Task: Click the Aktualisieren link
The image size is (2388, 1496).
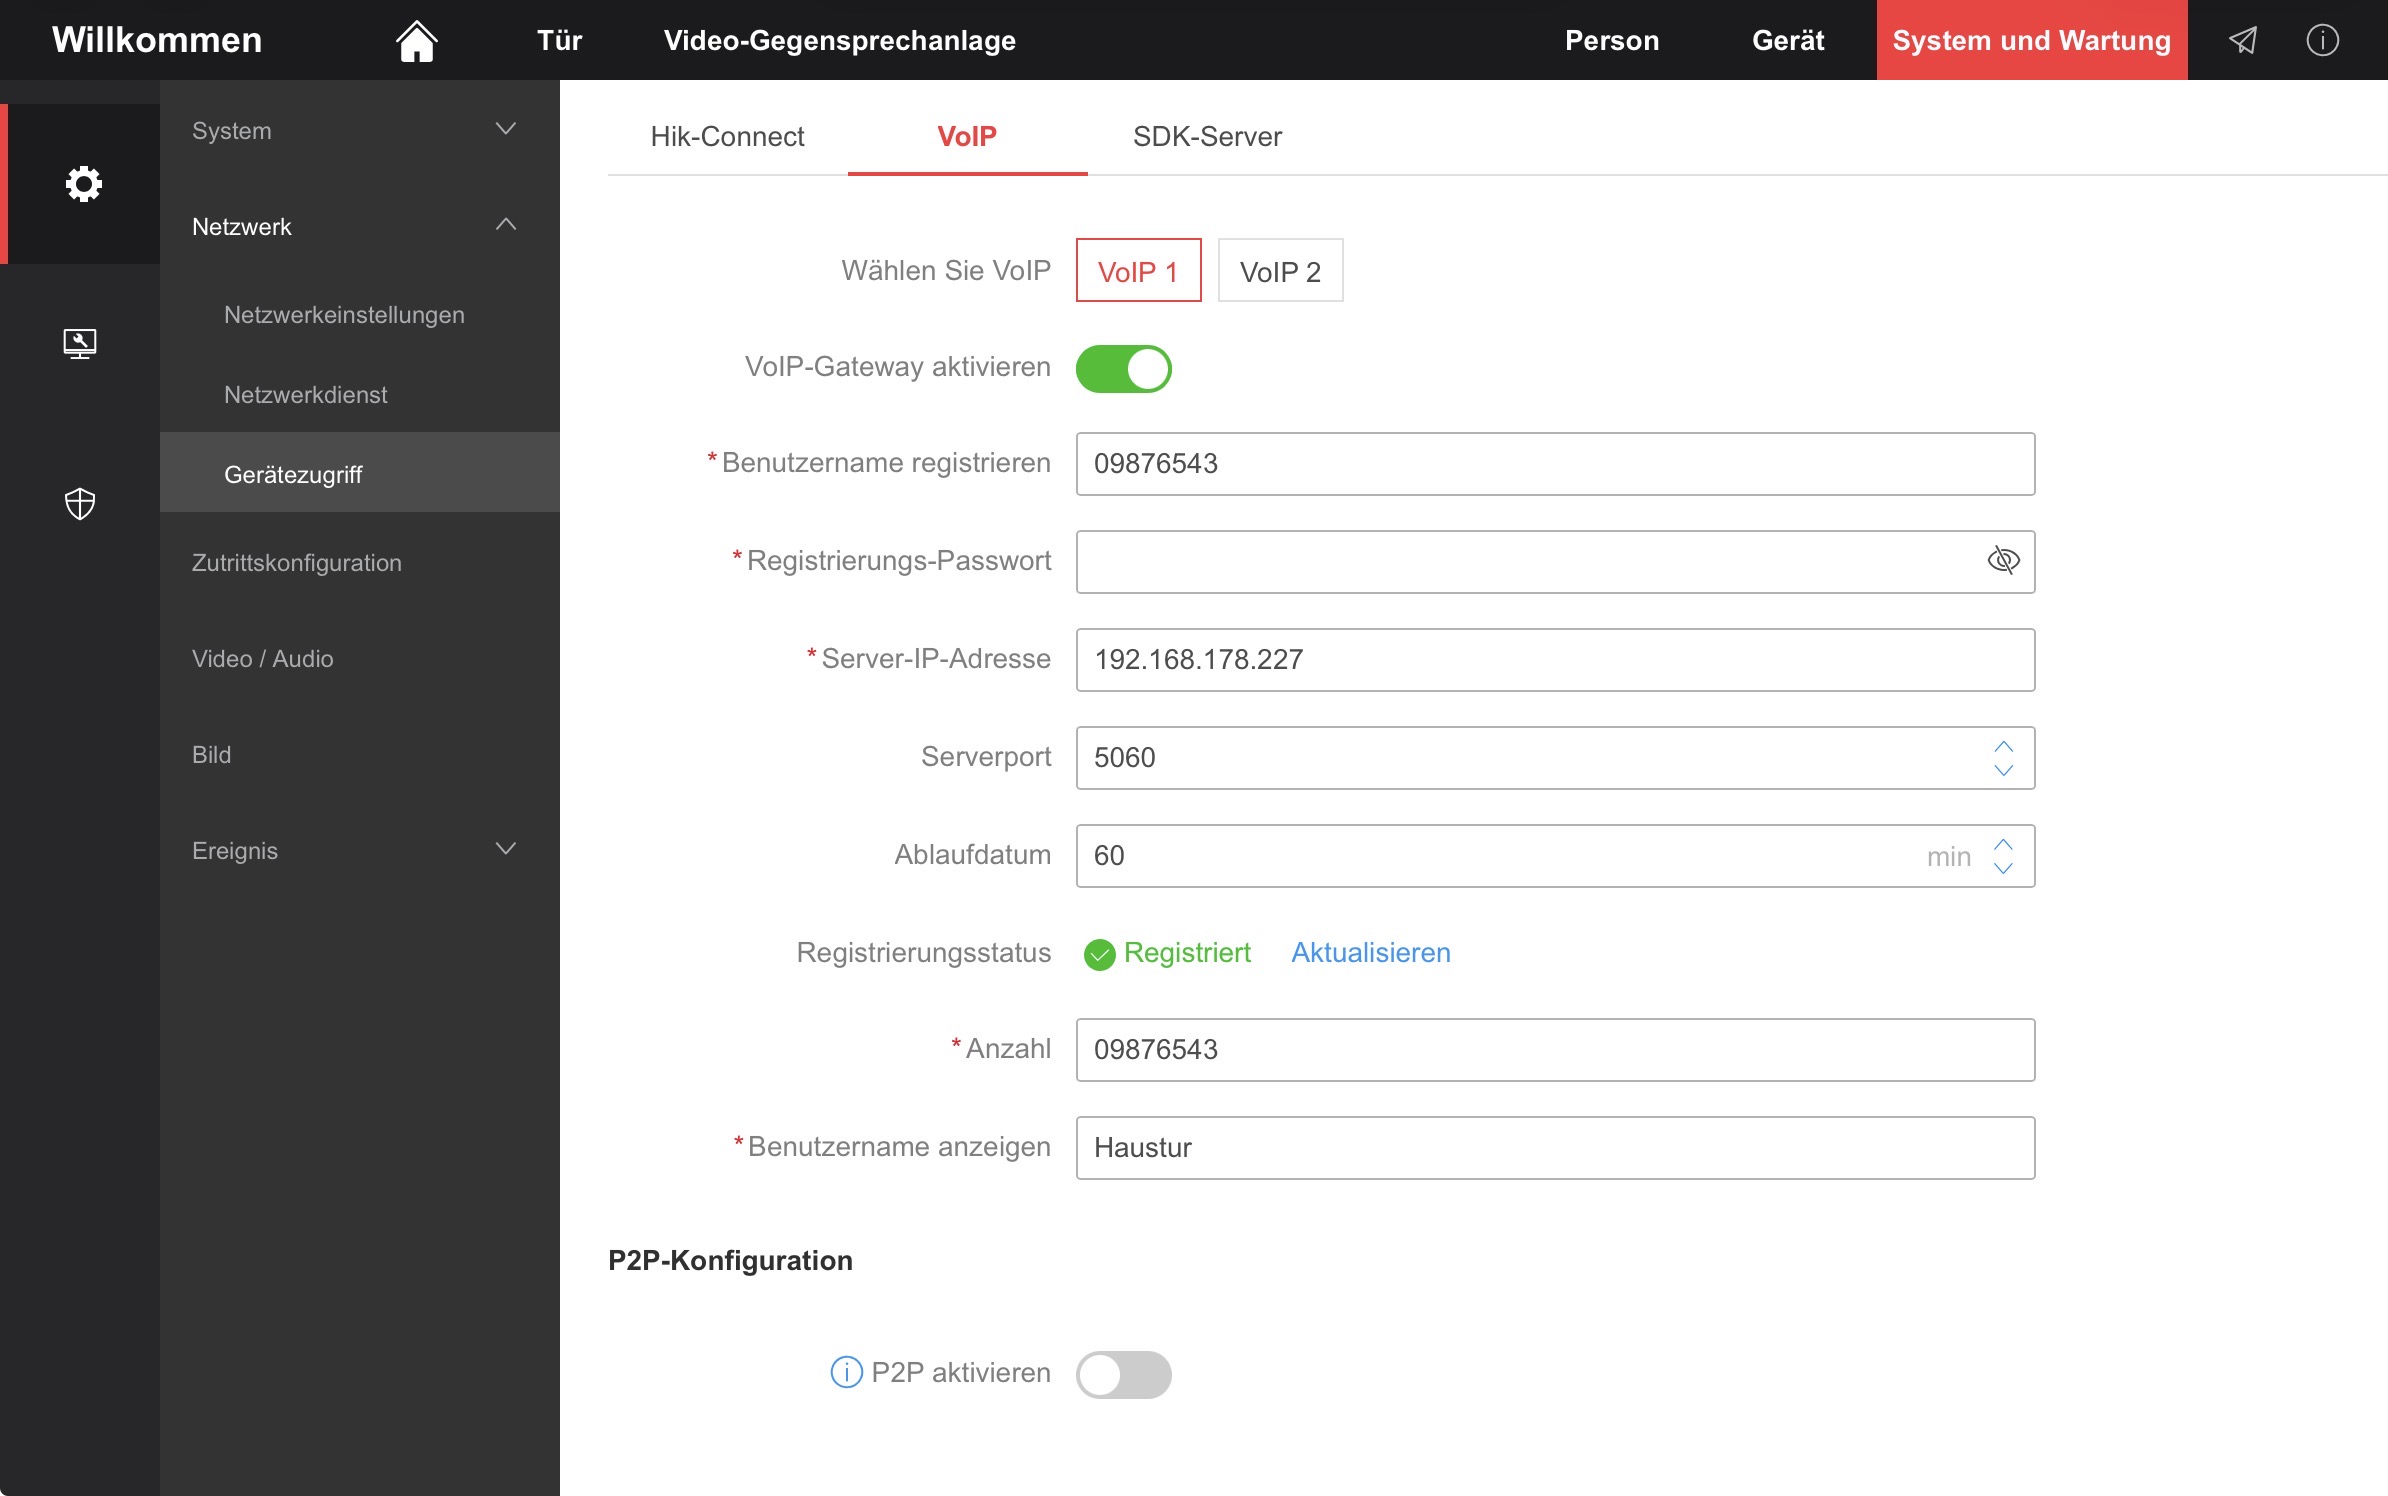Action: click(x=1370, y=952)
